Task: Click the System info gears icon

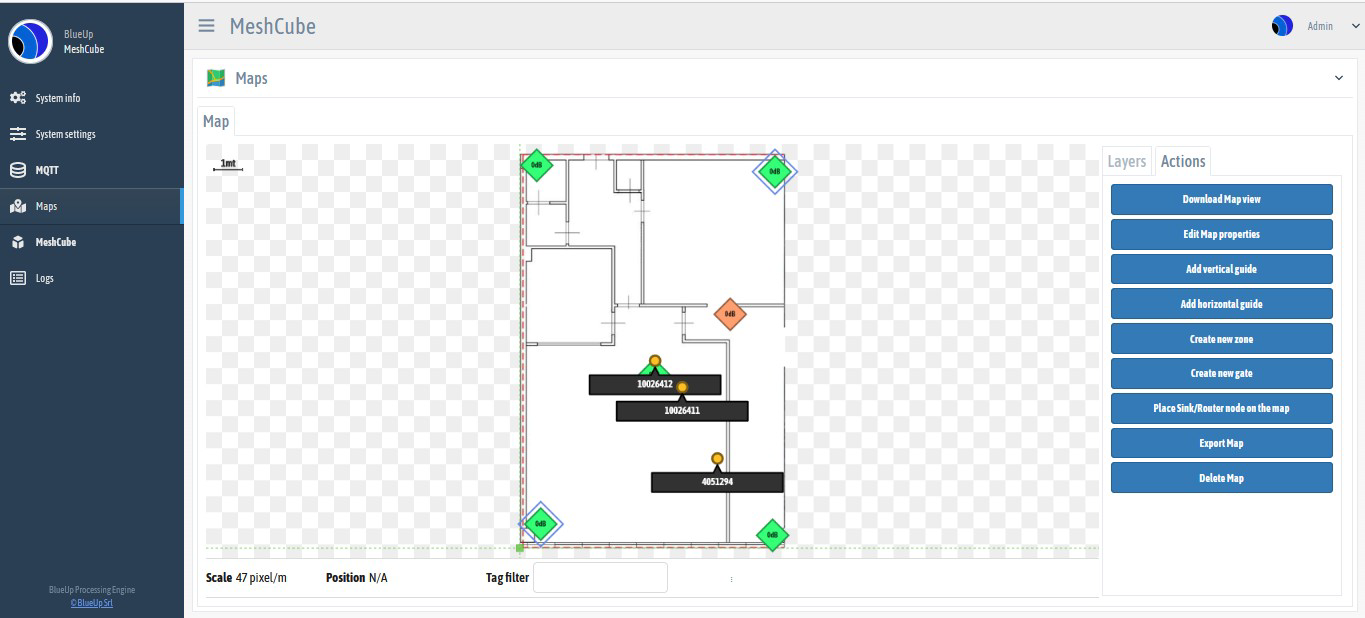Action: [18, 98]
